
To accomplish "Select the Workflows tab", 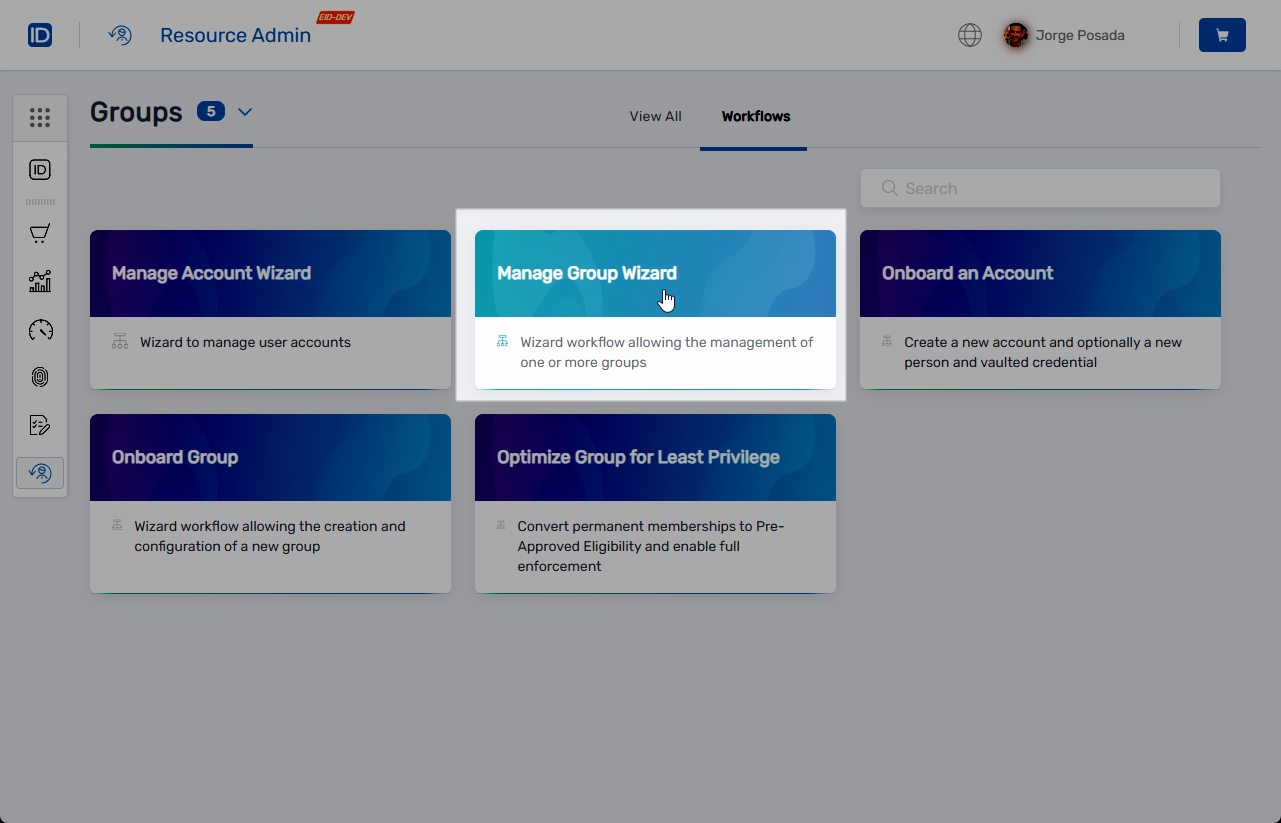I will 755,116.
